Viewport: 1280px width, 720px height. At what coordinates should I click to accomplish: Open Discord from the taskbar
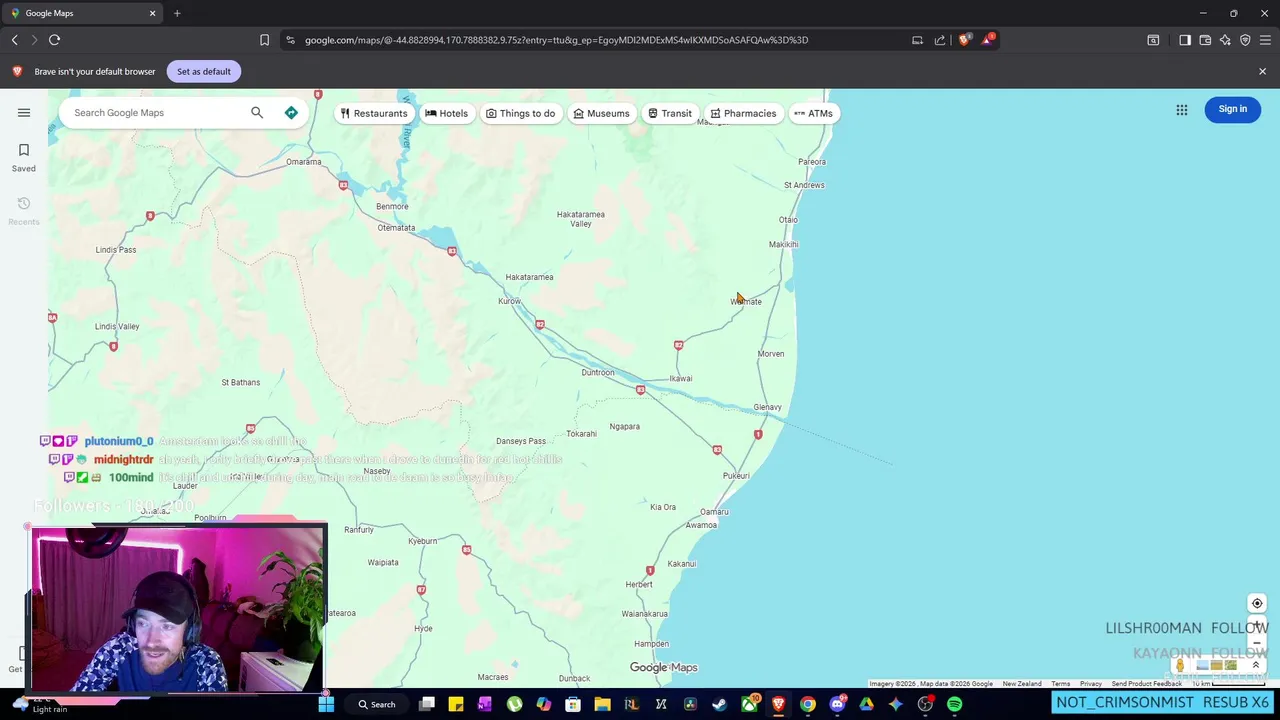(x=837, y=704)
